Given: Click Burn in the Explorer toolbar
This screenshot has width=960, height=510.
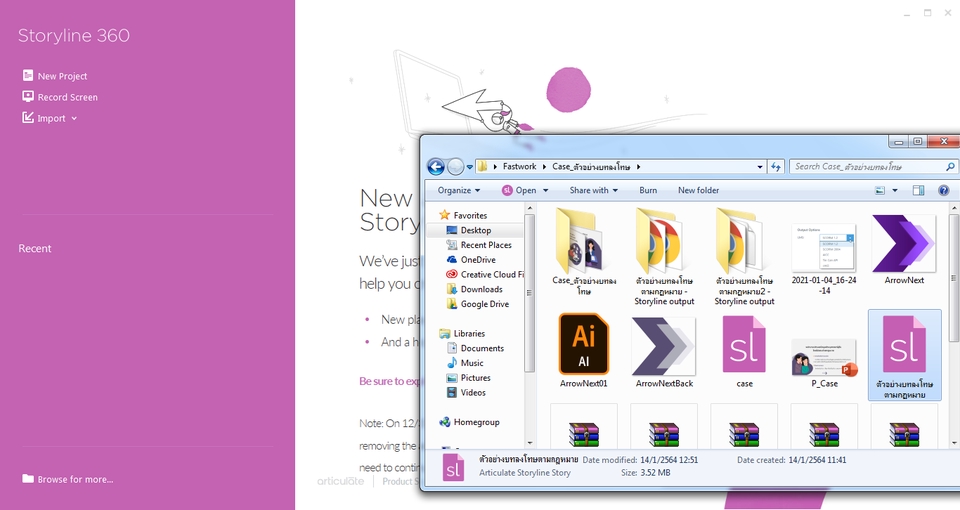Looking at the screenshot, I should pyautogui.click(x=648, y=190).
